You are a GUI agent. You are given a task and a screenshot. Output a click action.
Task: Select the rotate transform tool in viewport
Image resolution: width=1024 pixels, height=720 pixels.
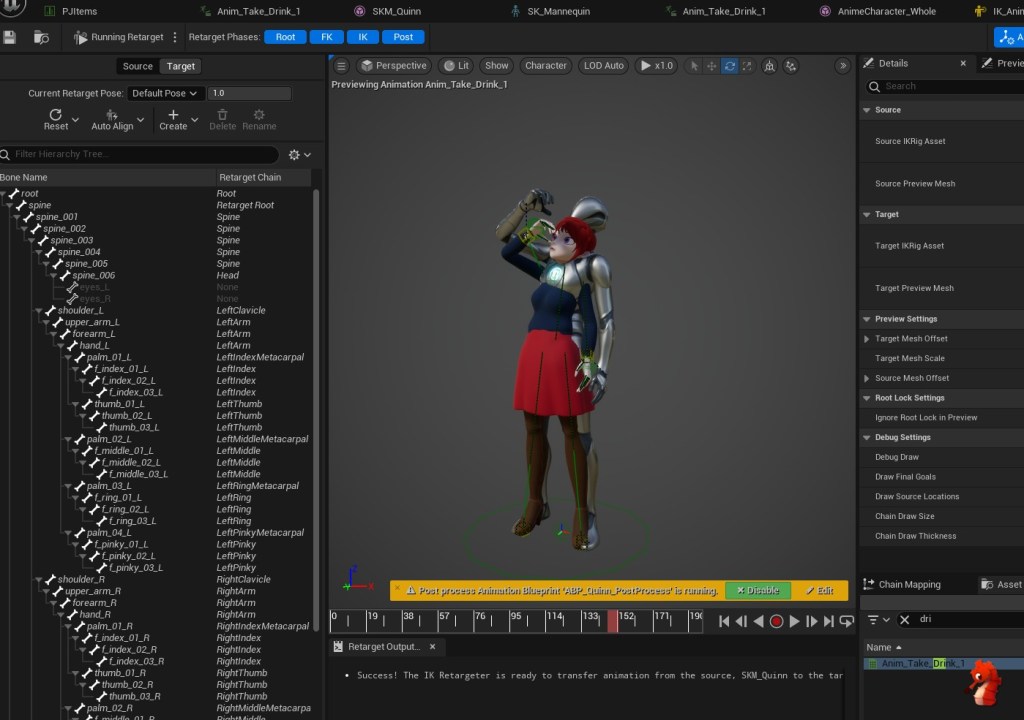click(x=730, y=66)
